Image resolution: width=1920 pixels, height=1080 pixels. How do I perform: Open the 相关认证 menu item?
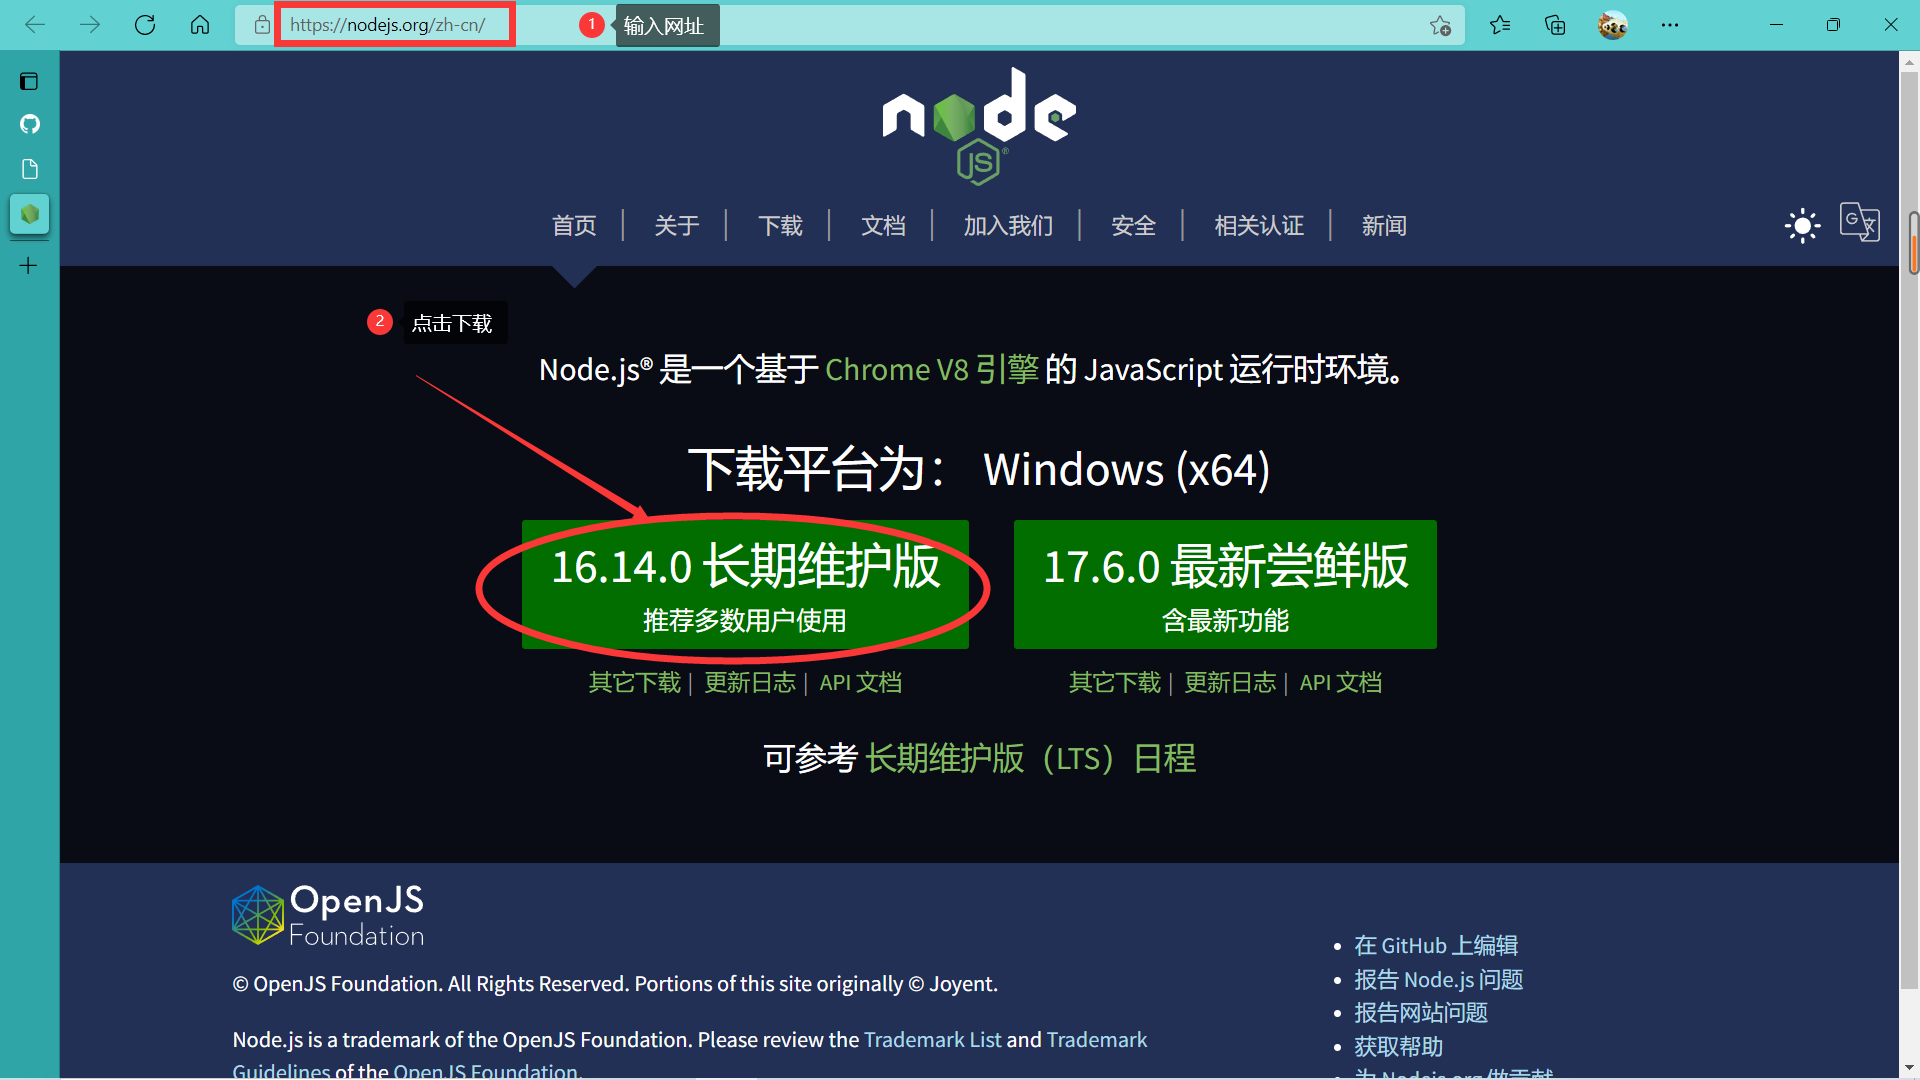click(x=1259, y=226)
